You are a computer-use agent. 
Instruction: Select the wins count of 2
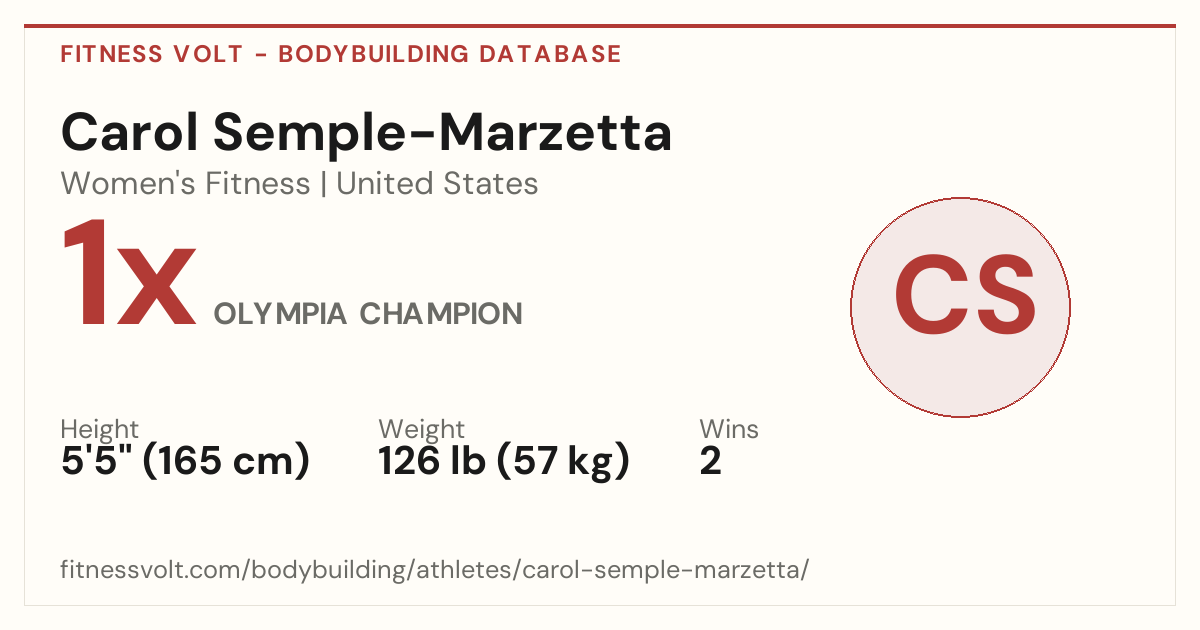710,463
